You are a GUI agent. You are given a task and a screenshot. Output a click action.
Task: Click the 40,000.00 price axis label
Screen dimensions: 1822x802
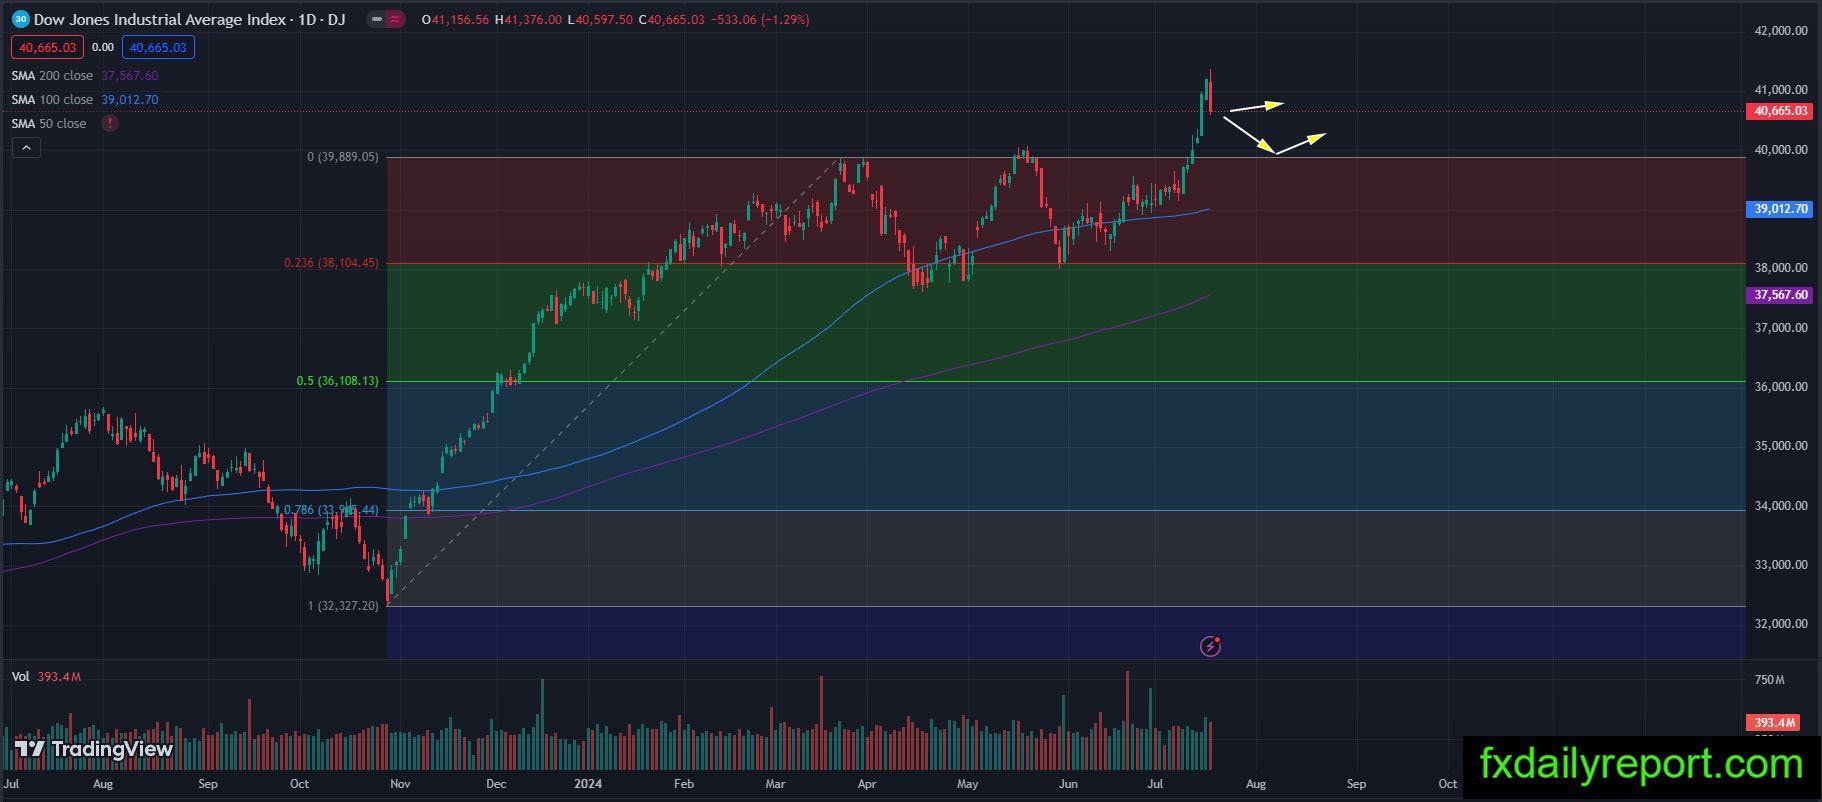click(1781, 150)
